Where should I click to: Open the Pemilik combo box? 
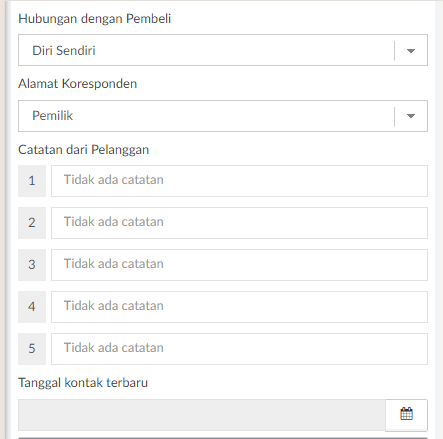[x=223, y=116]
